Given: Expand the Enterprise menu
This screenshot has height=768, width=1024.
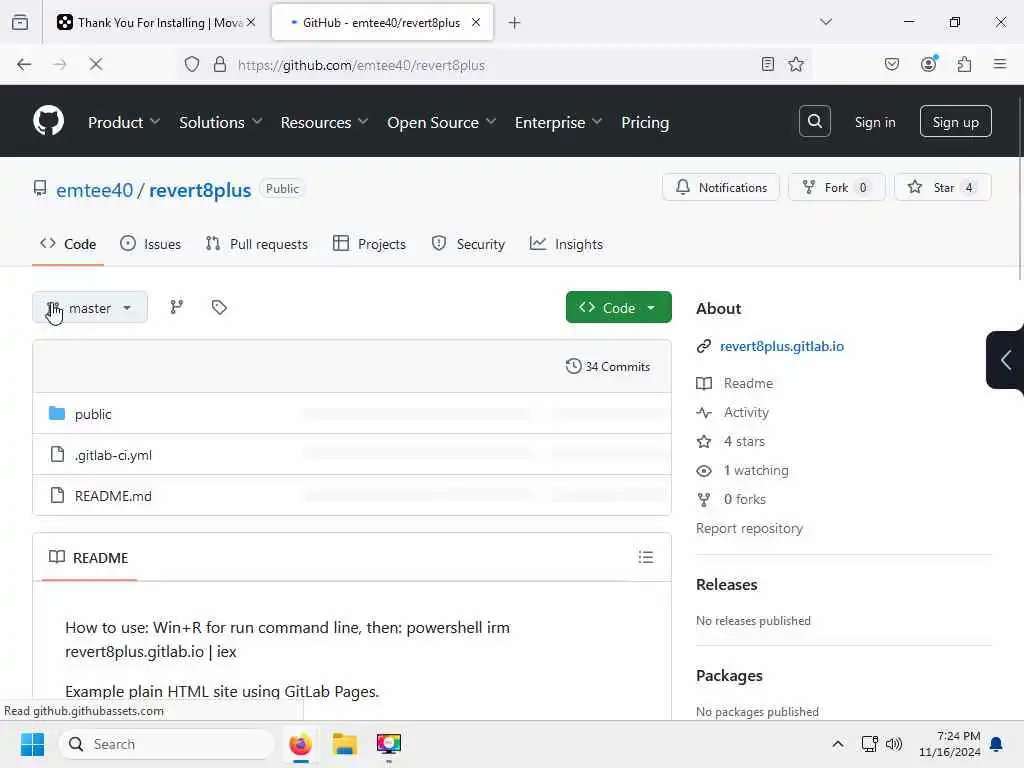Looking at the screenshot, I should (558, 122).
